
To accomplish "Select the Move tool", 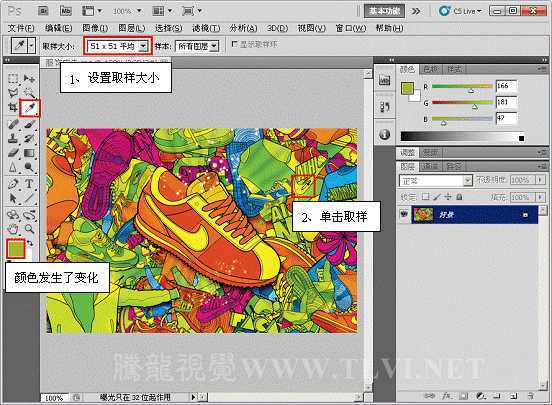I will point(29,78).
